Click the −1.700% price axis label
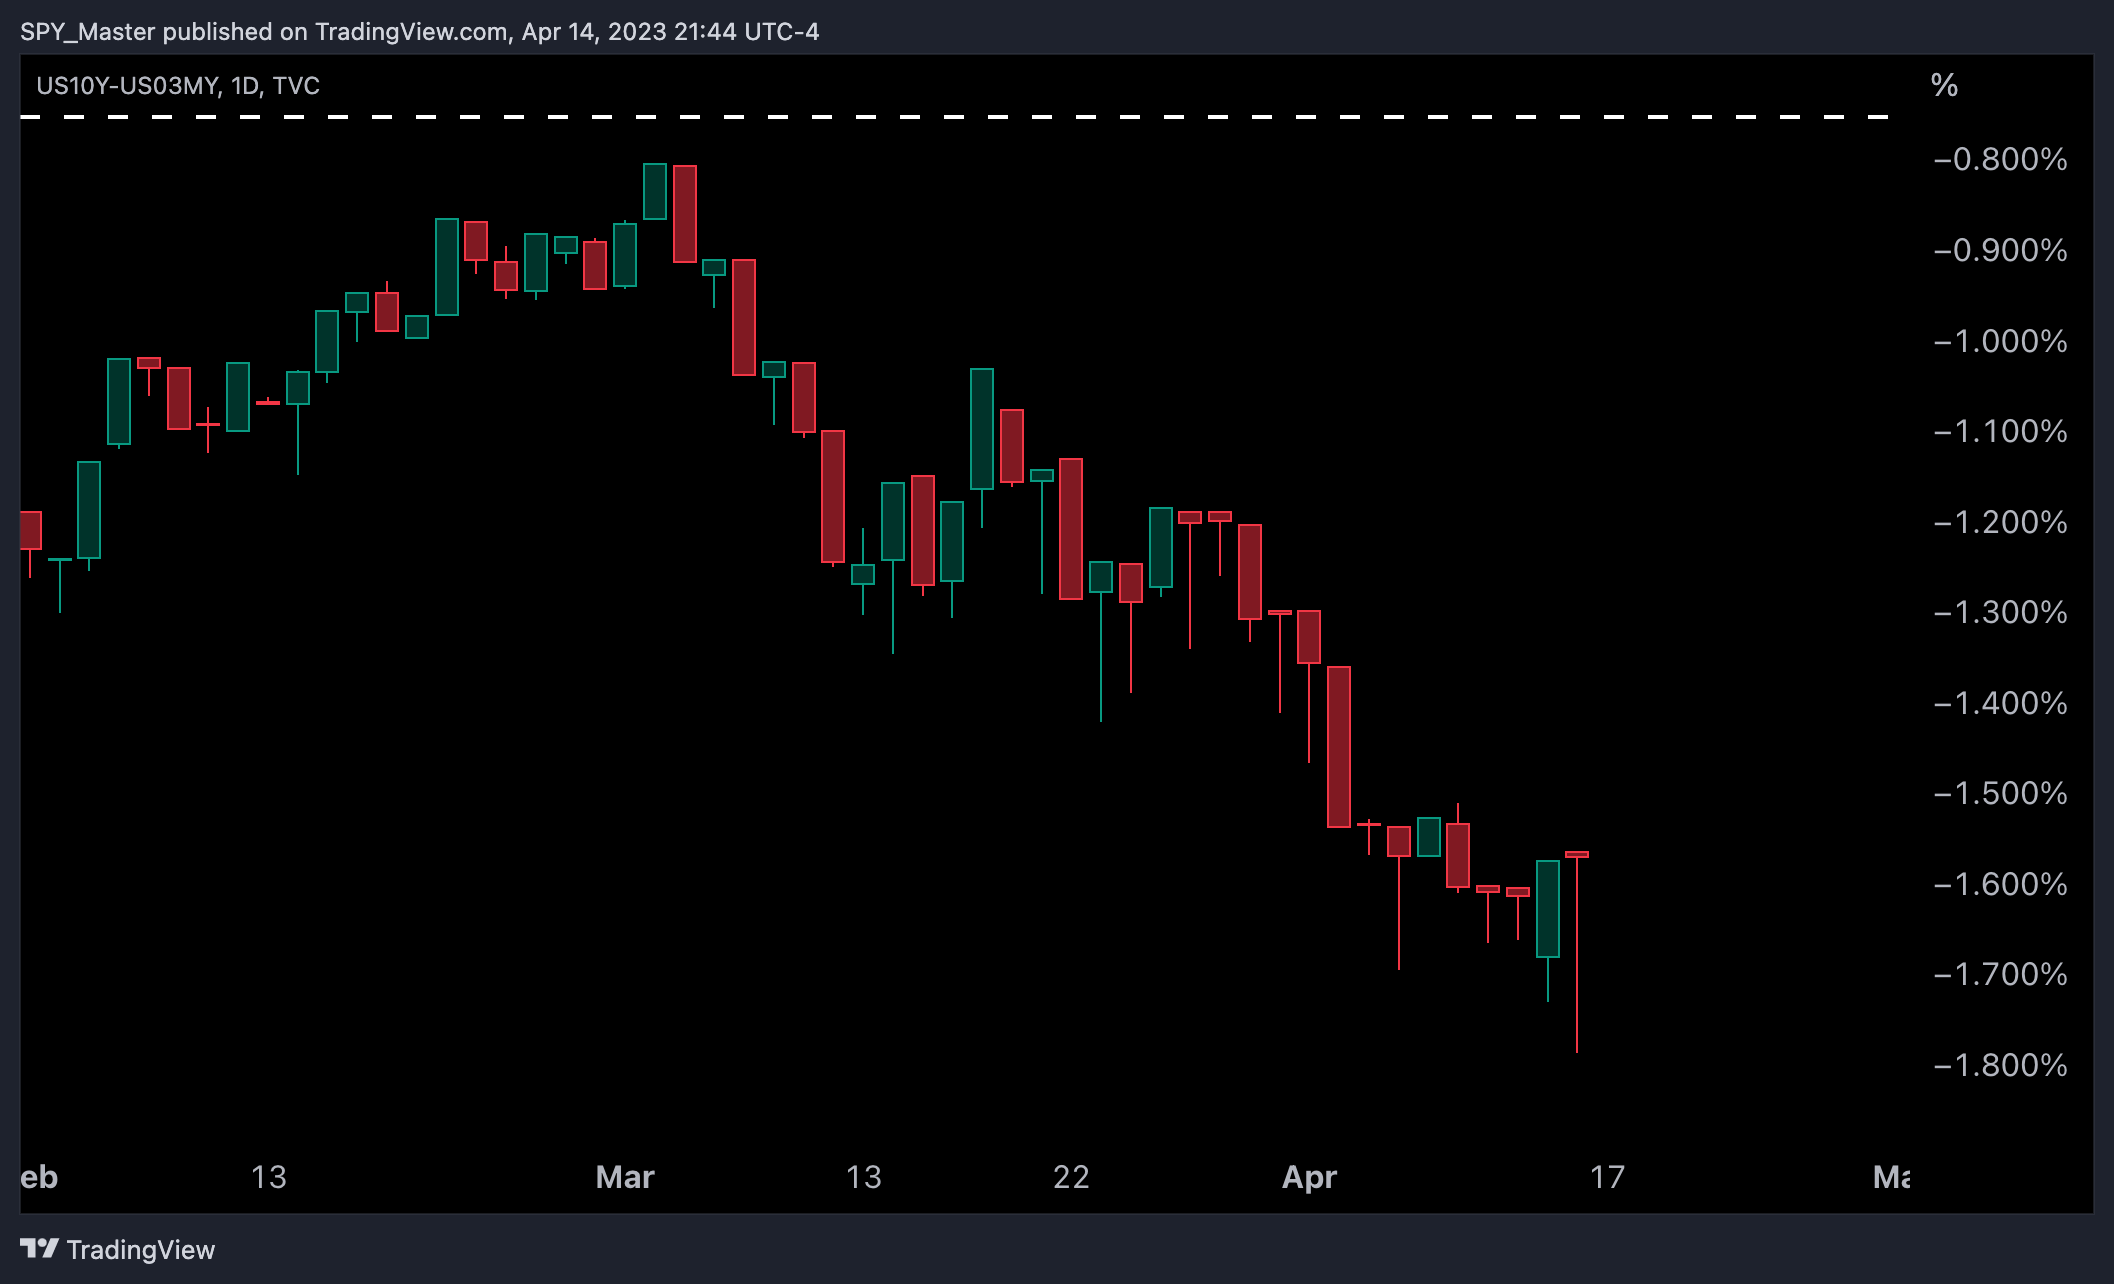The width and height of the screenshot is (2114, 1284). [x=2000, y=974]
